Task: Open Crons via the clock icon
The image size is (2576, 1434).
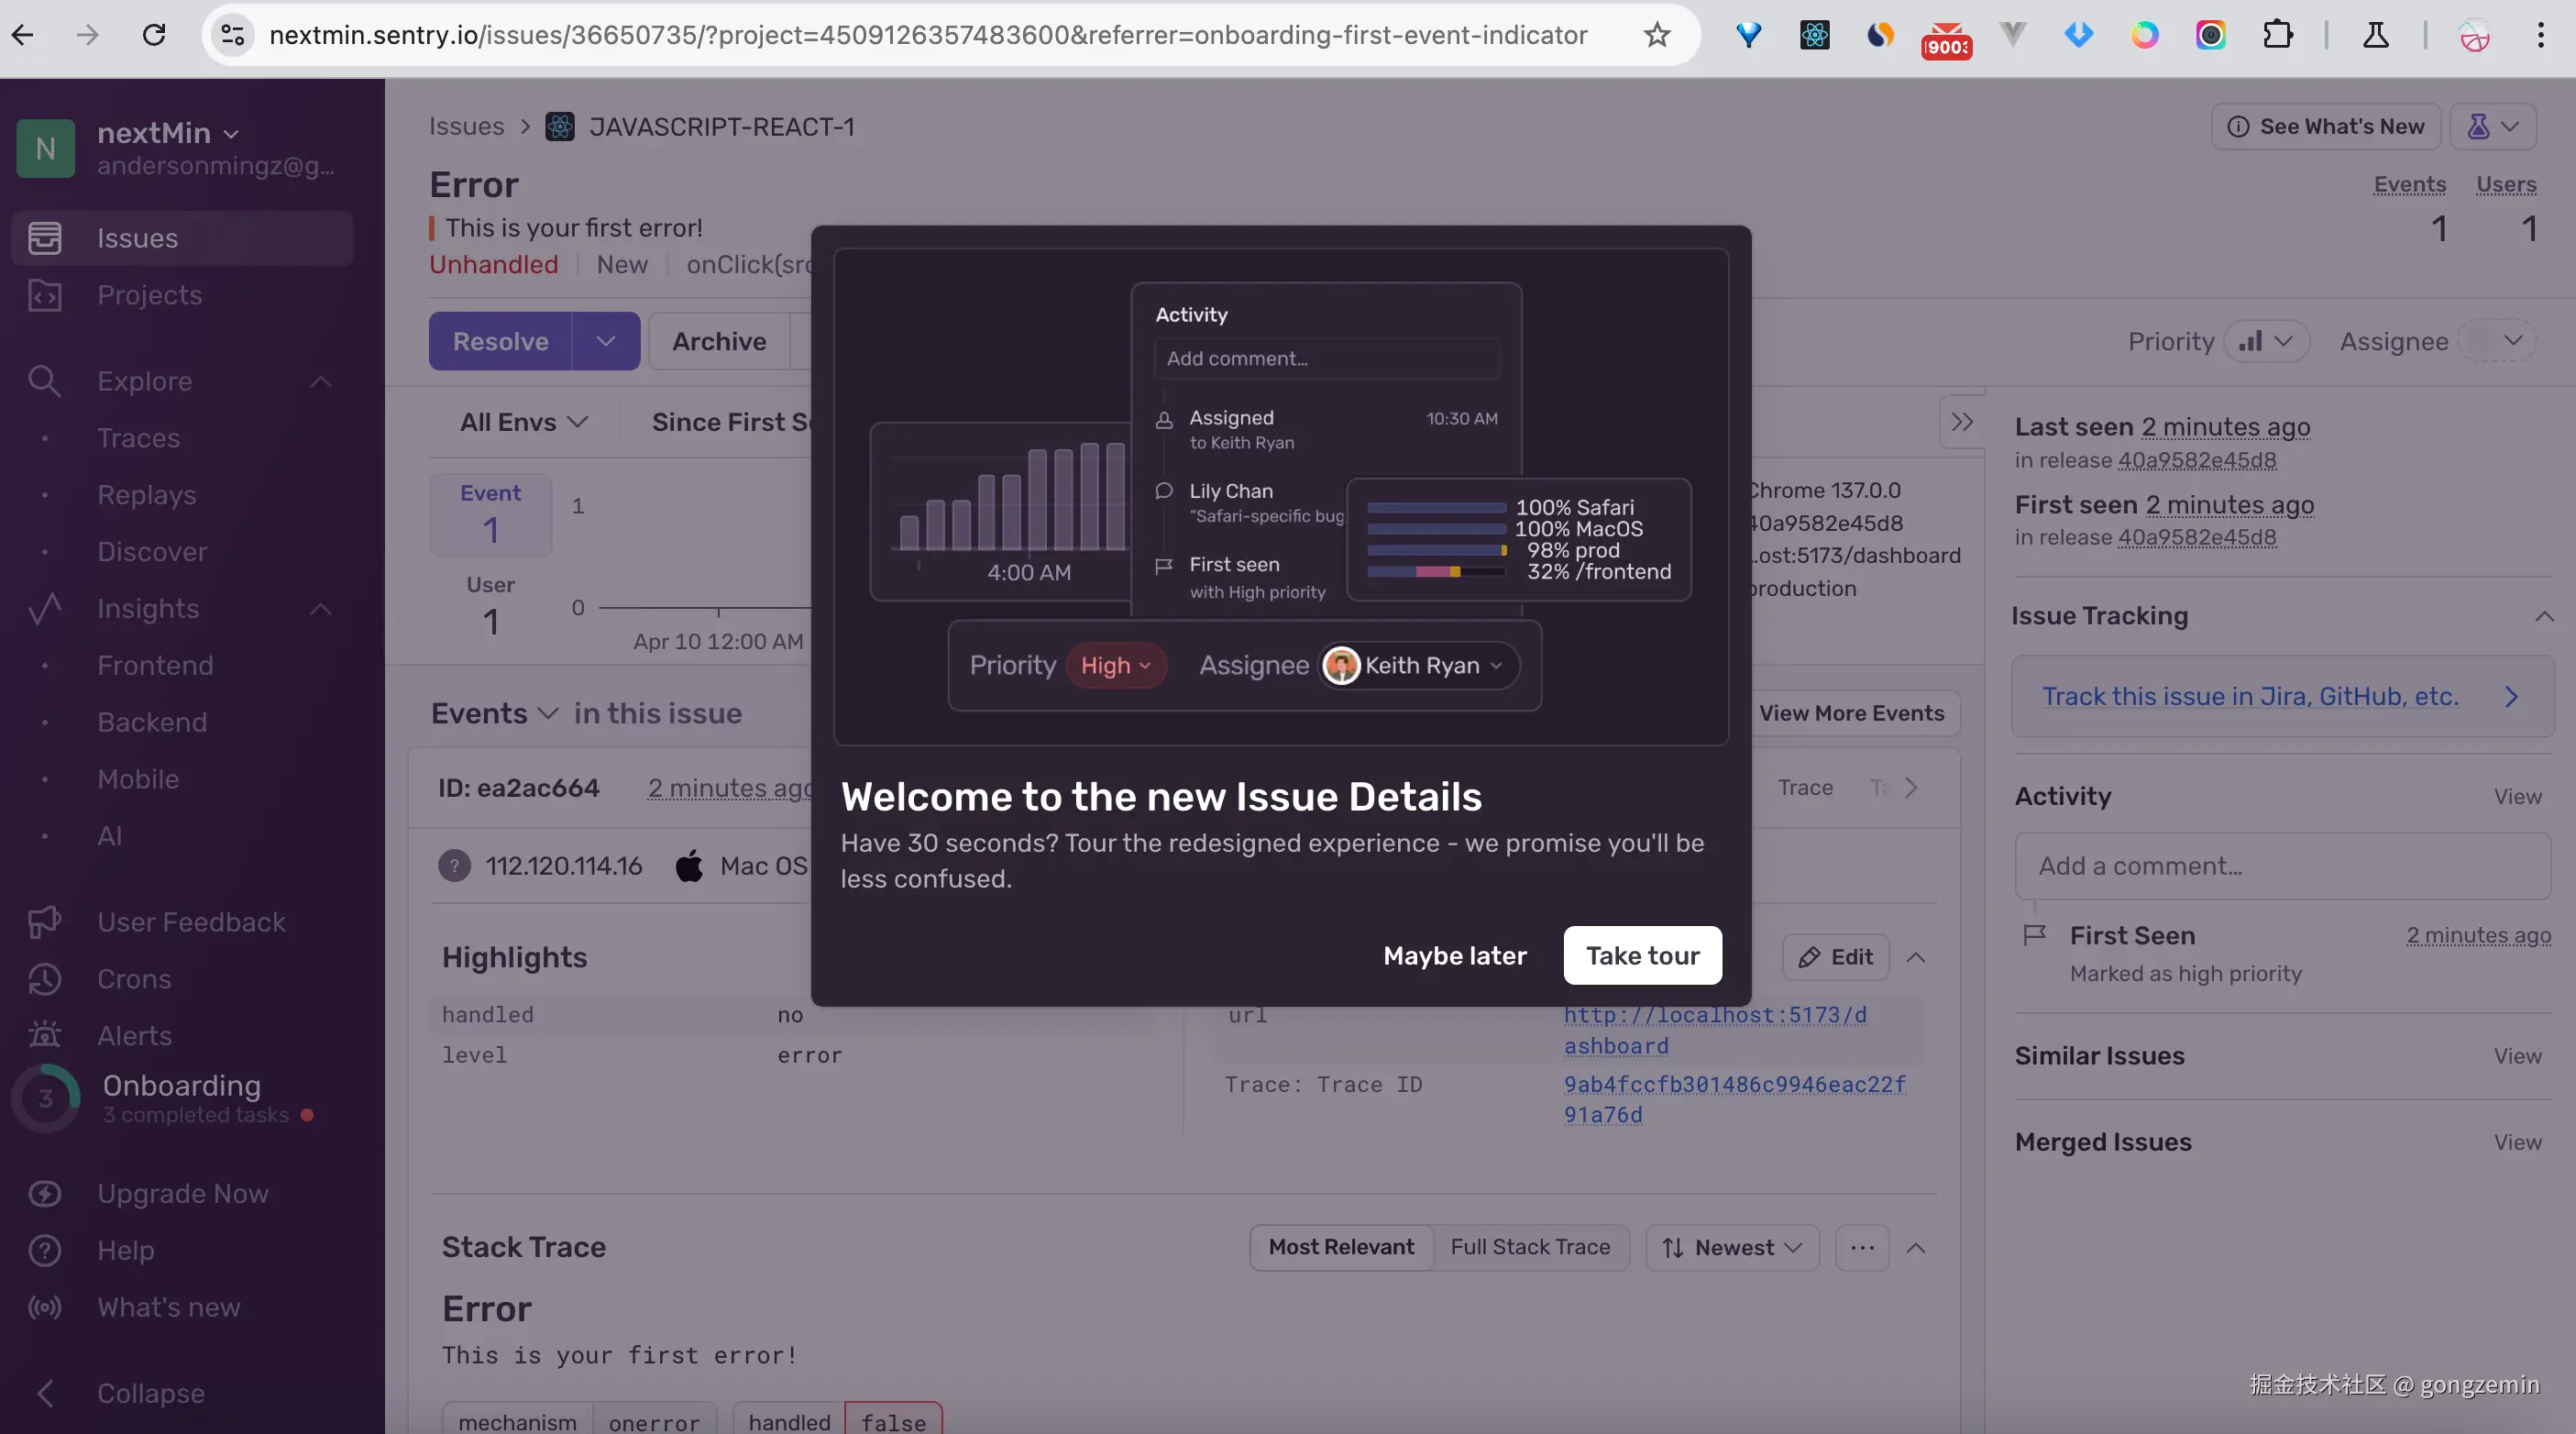Action: [44, 979]
